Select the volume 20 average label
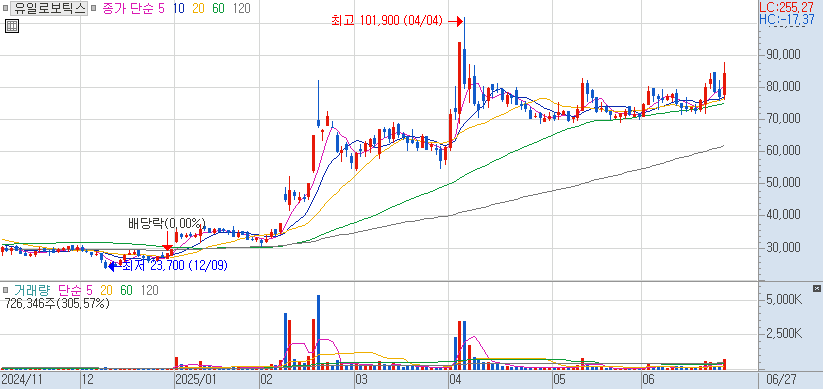Viewport: 823px width, 389px height. tap(107, 290)
